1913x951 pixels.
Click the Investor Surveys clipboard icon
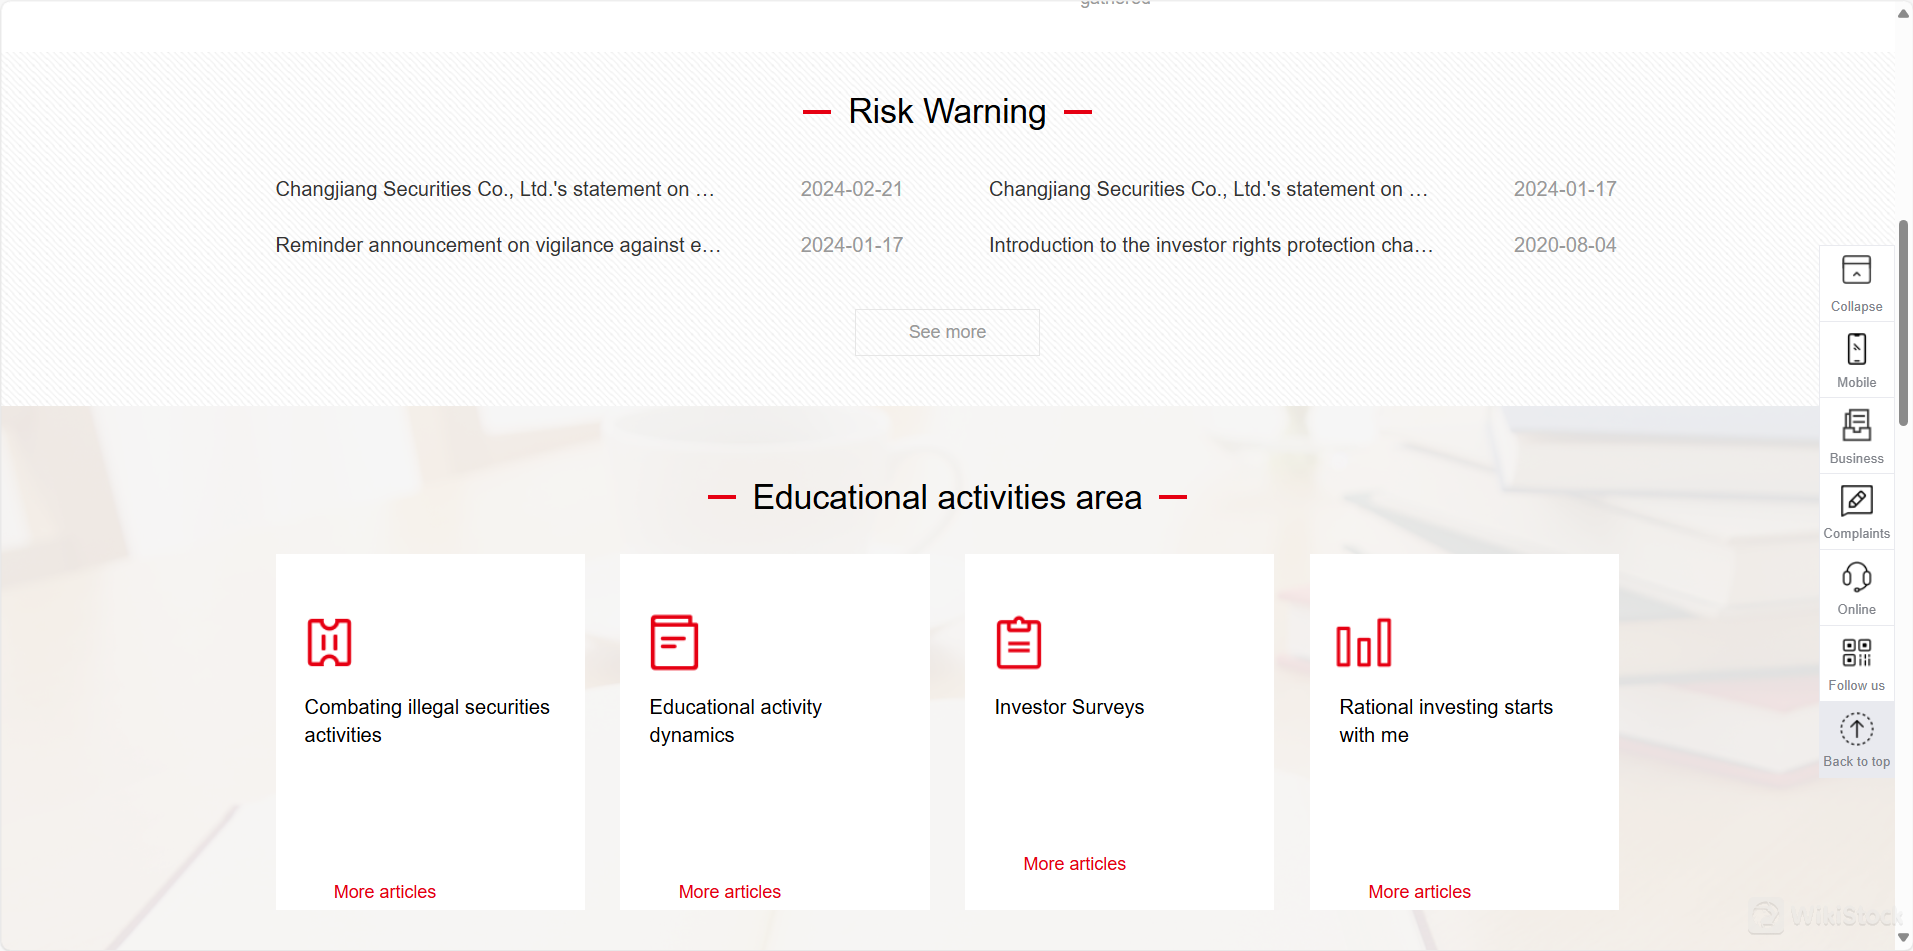click(1019, 643)
